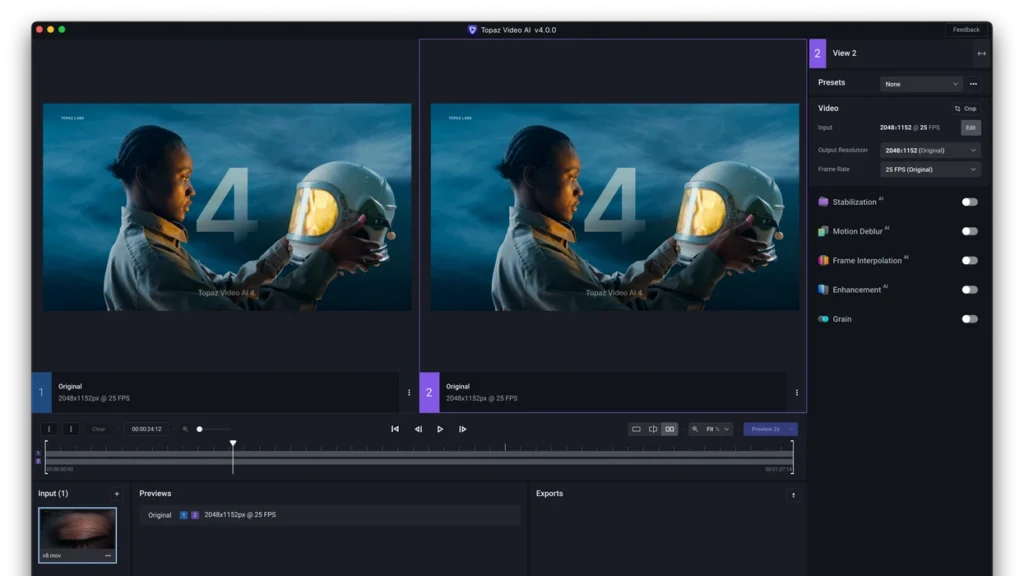Enable the Stabilization toggle
1024x576 pixels.
pos(970,202)
